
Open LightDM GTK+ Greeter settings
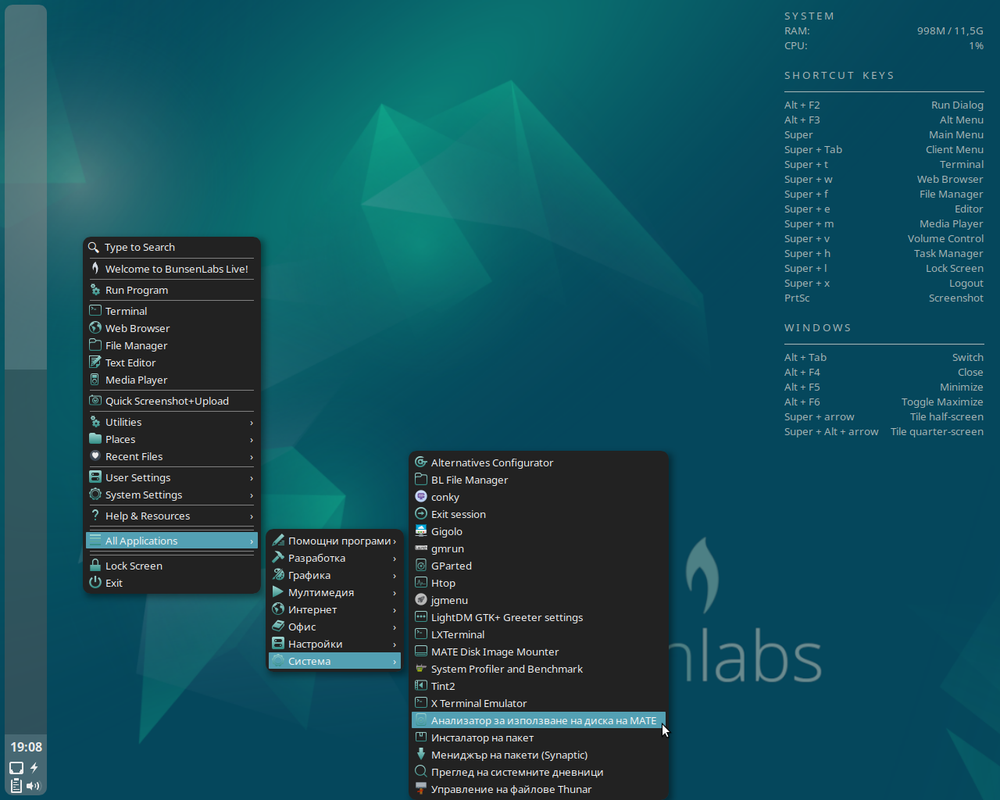point(539,617)
